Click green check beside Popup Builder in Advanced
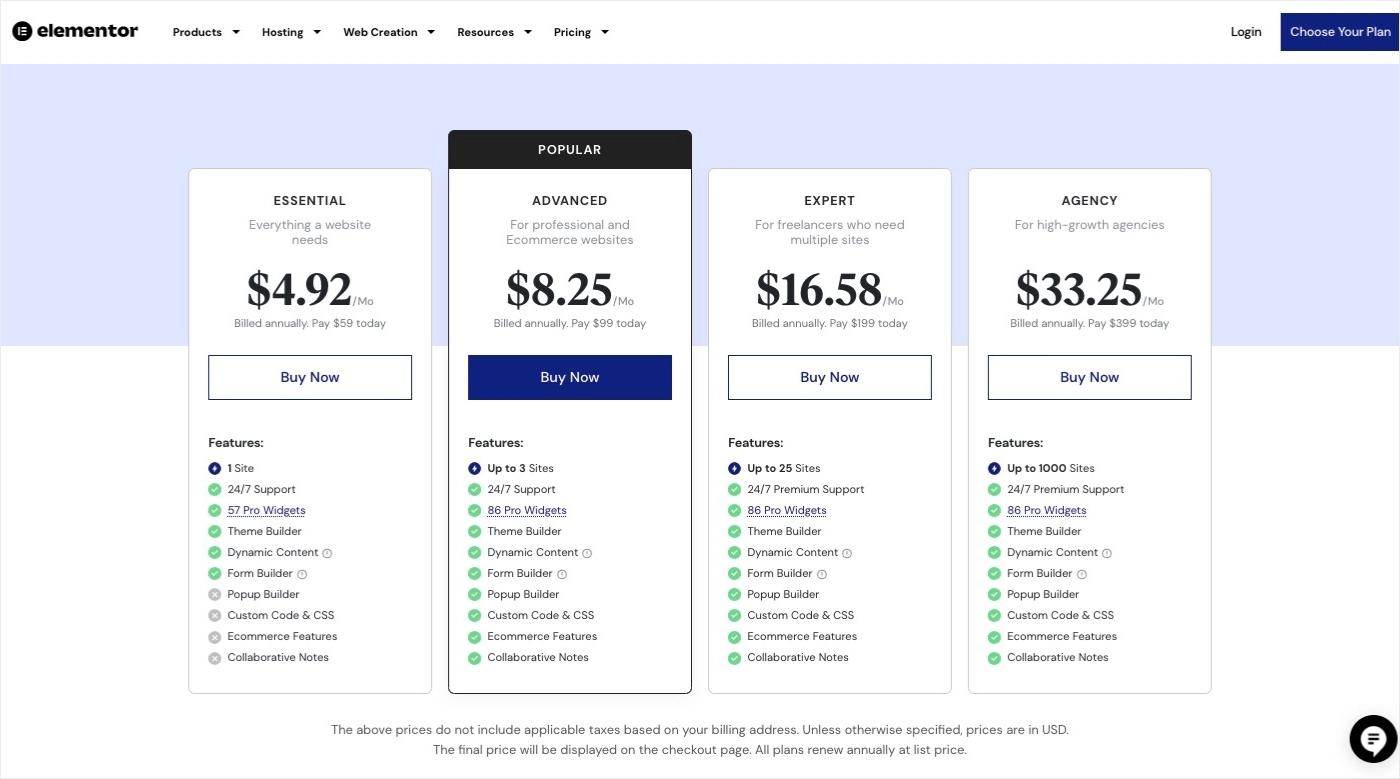Viewport: 1400px width, 779px height. [x=474, y=594]
